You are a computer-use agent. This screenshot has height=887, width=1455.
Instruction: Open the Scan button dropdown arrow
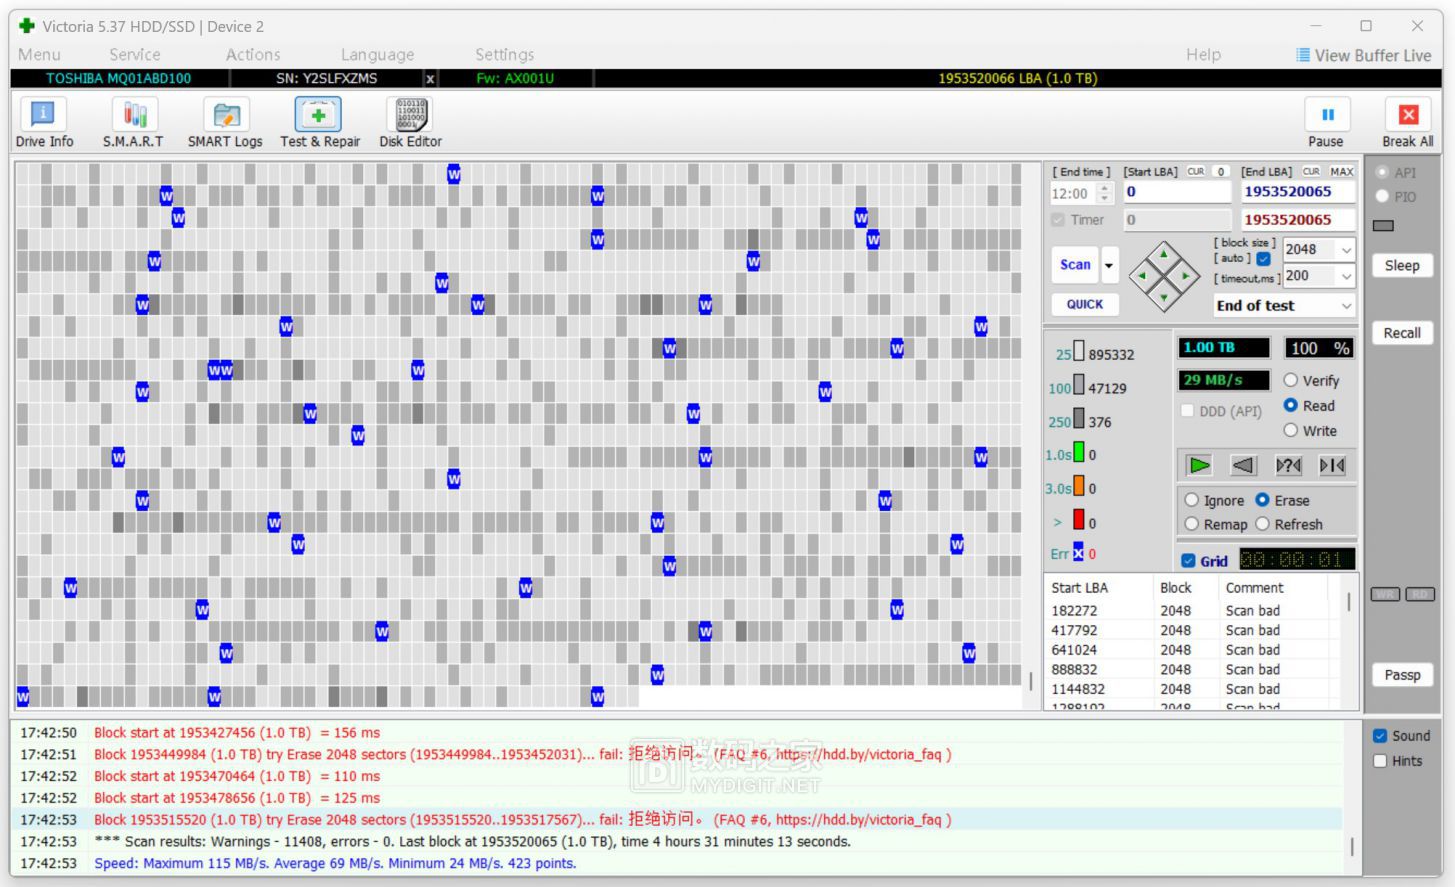(1109, 265)
